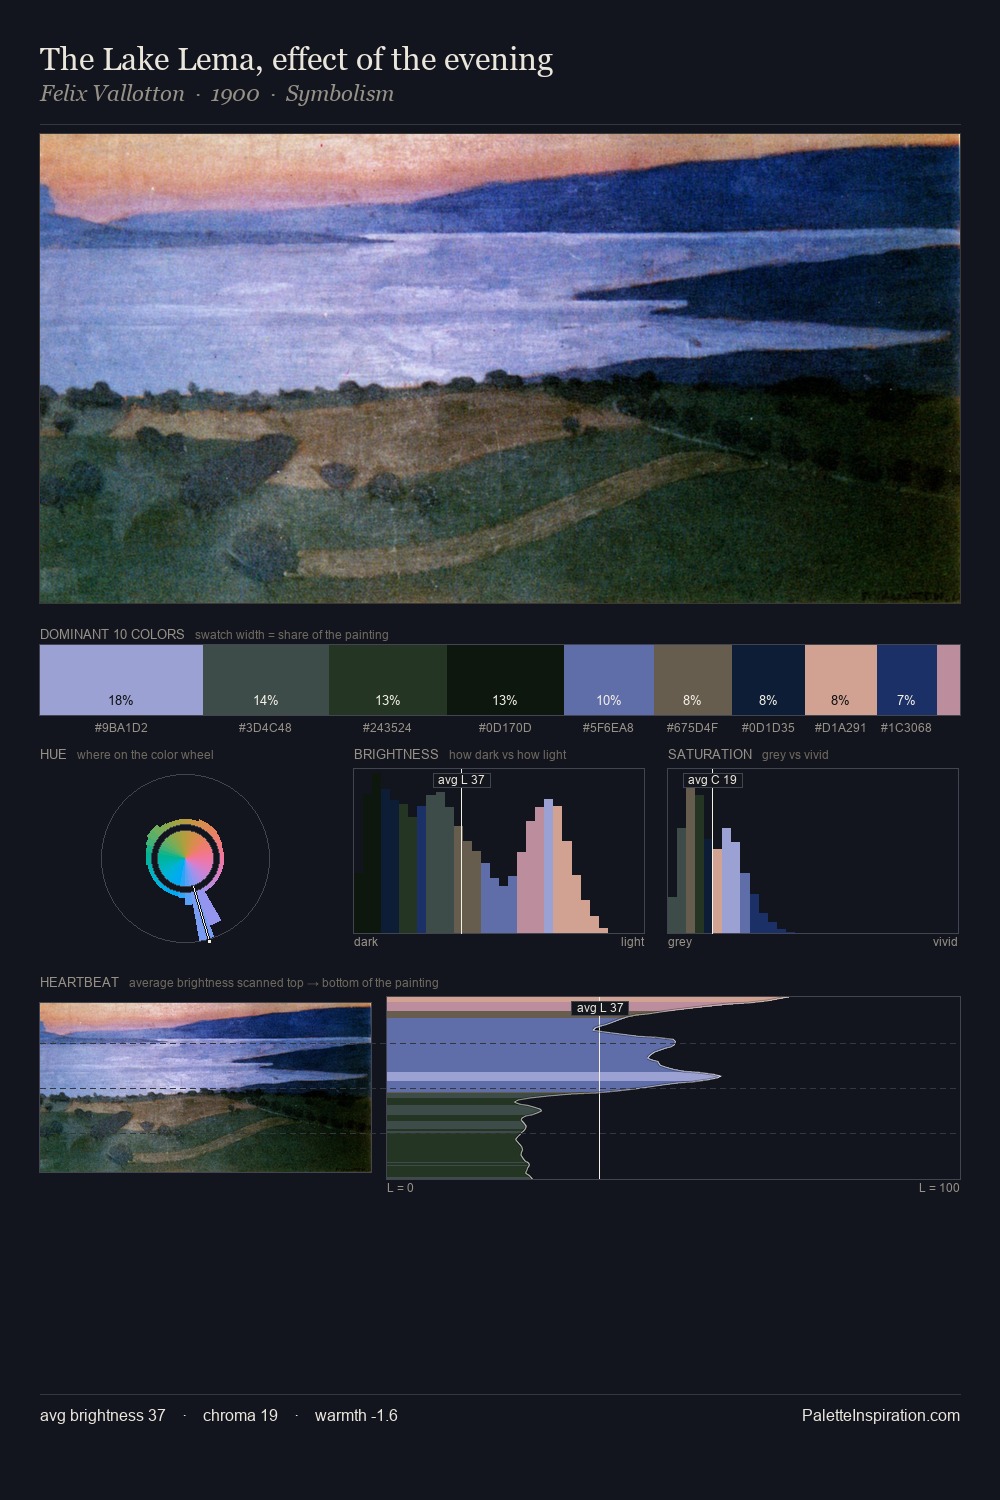1000x1500 pixels.
Task: Choose the #0D170D near-black swatch
Action: click(x=505, y=680)
